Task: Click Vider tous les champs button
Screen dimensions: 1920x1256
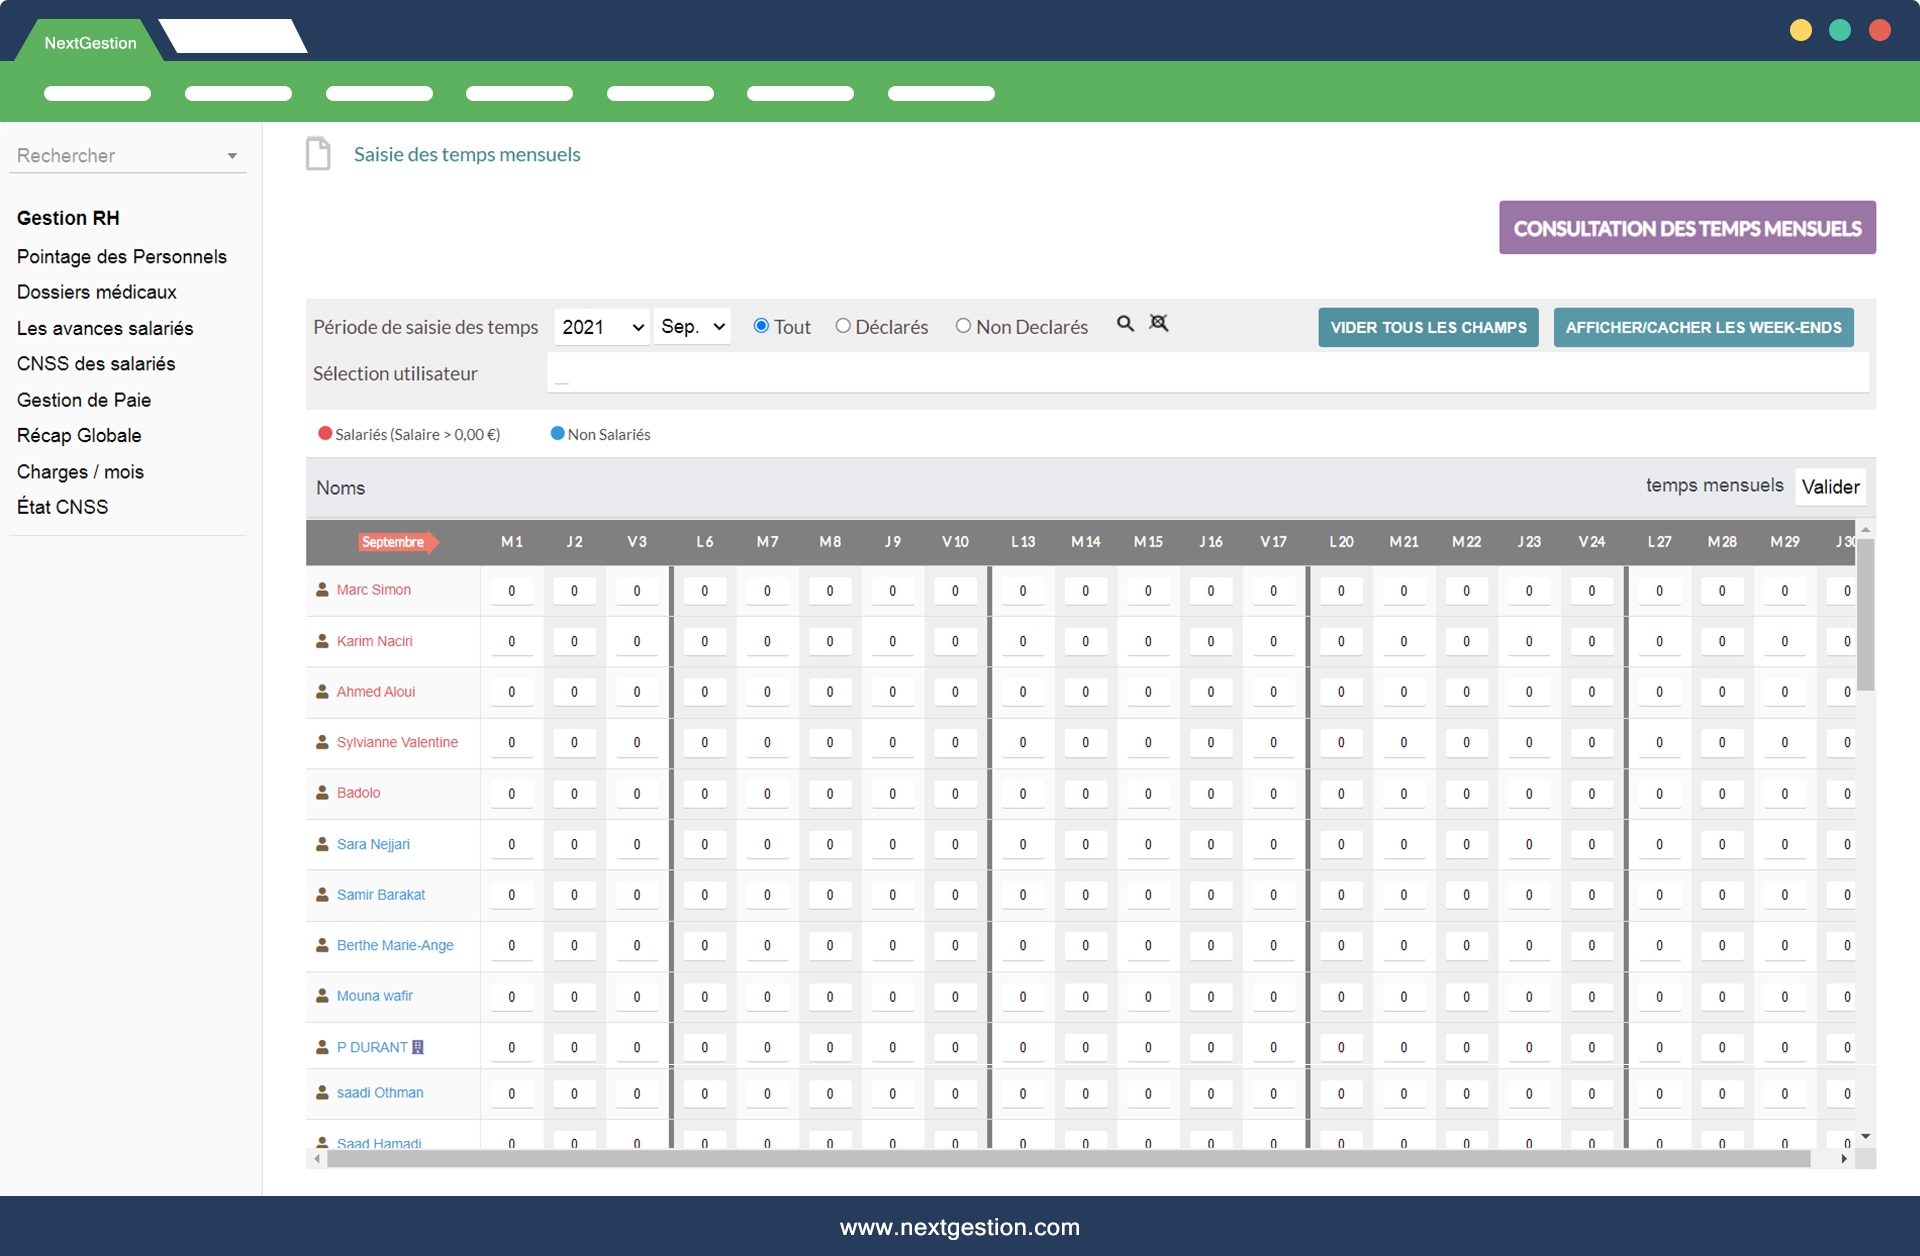Action: coord(1427,328)
